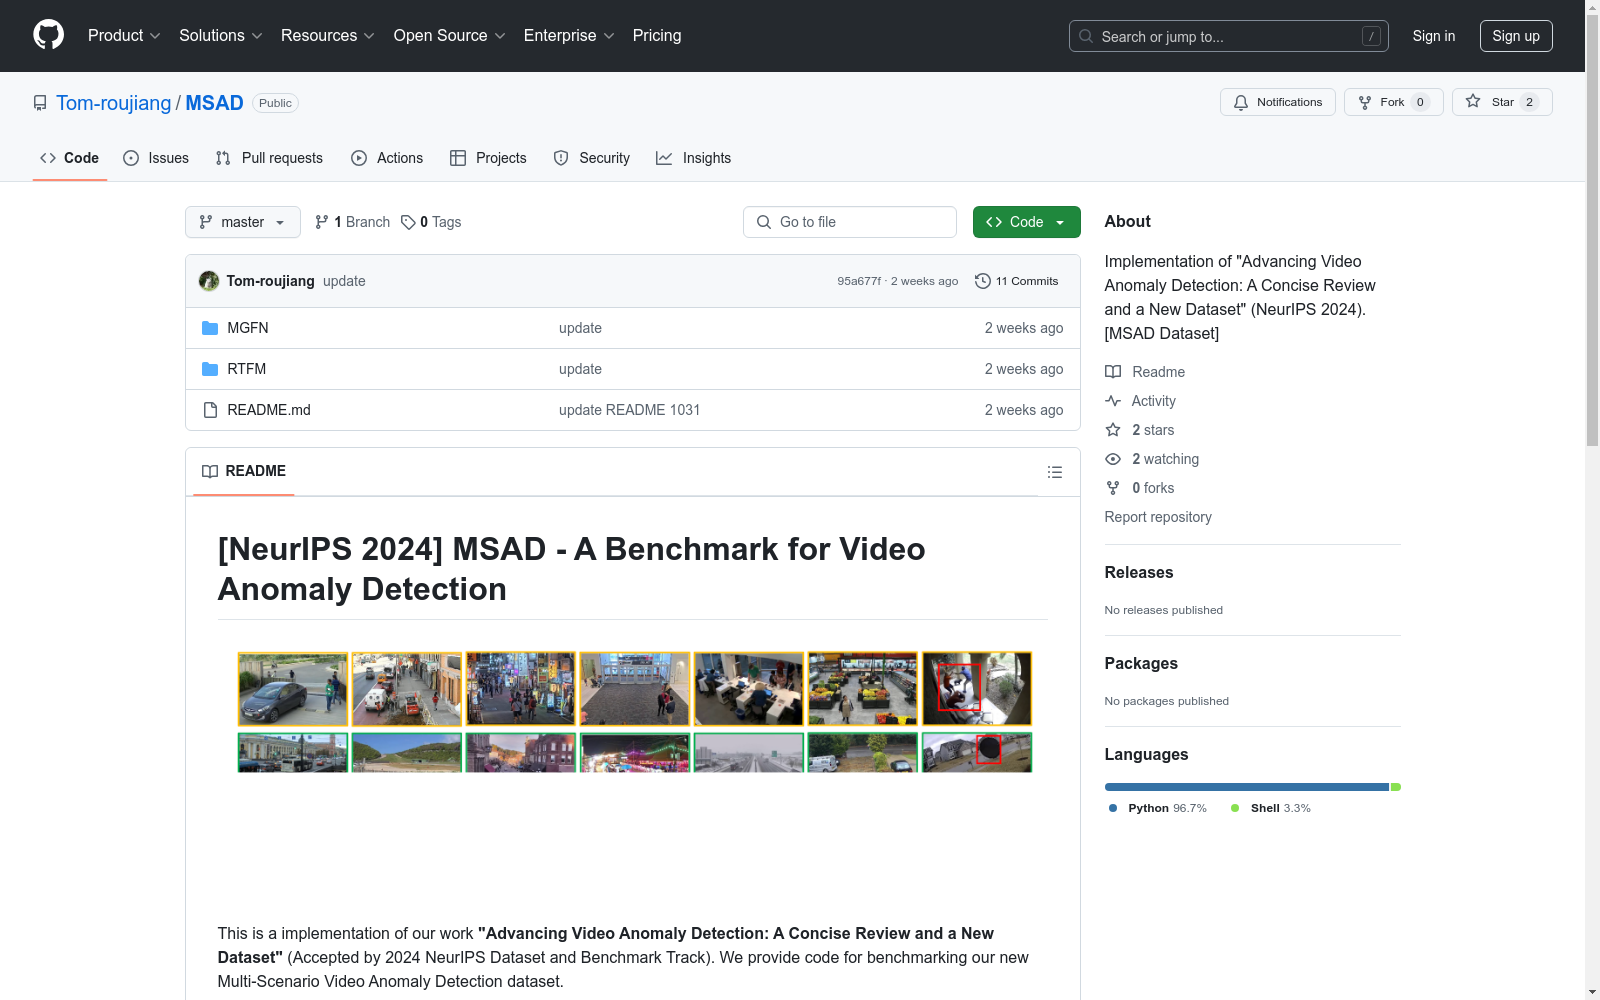View the 2 watching link
Viewport: 1600px width, 1000px height.
point(1152,459)
